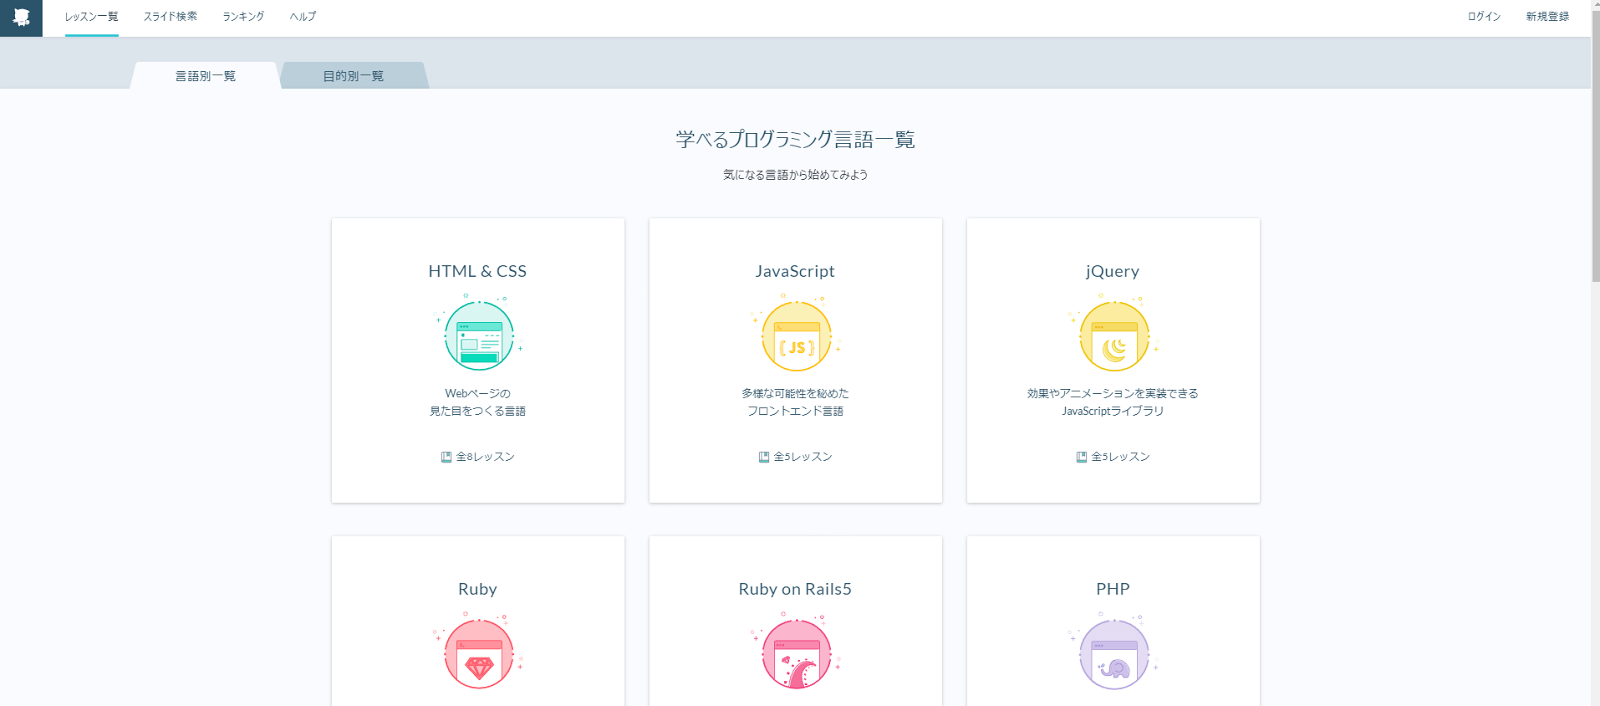The width and height of the screenshot is (1600, 706).
Task: Click the book icon in the jQuery card
Action: (1081, 457)
